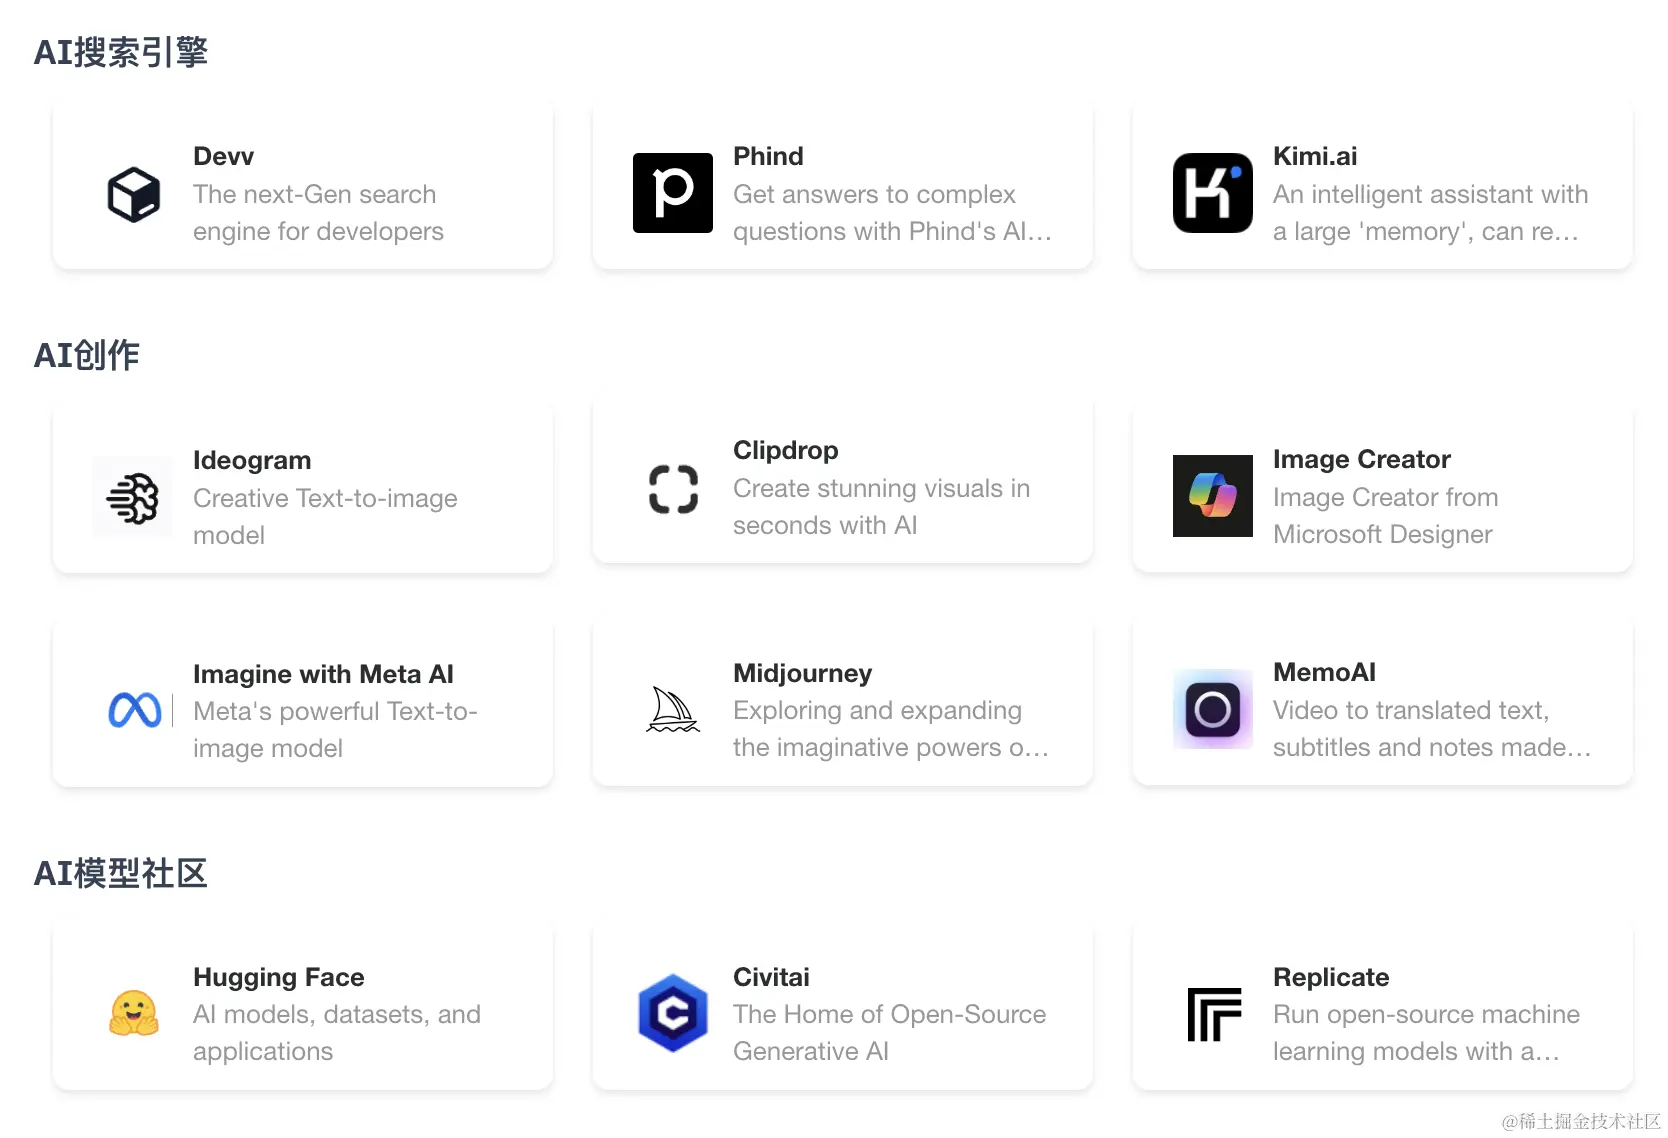Open the Midjourney title link
The width and height of the screenshot is (1668, 1138).
[802, 673]
